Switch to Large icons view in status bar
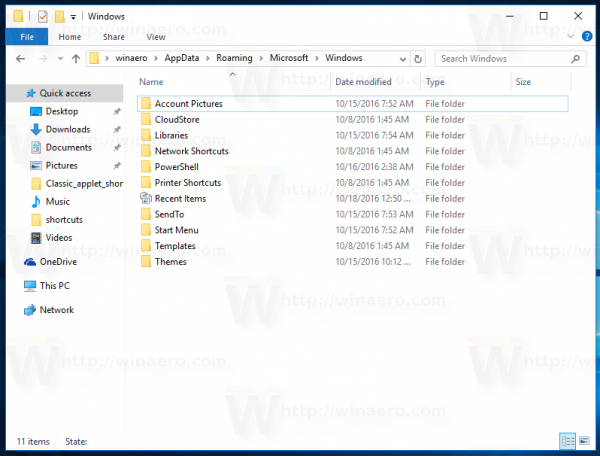The image size is (600, 456). [584, 441]
